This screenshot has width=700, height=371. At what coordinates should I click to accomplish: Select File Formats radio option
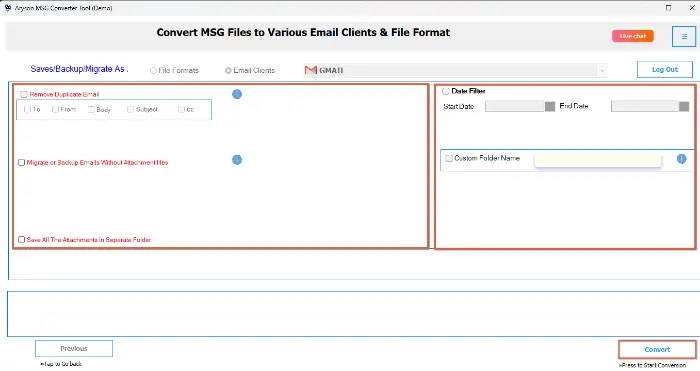(153, 71)
